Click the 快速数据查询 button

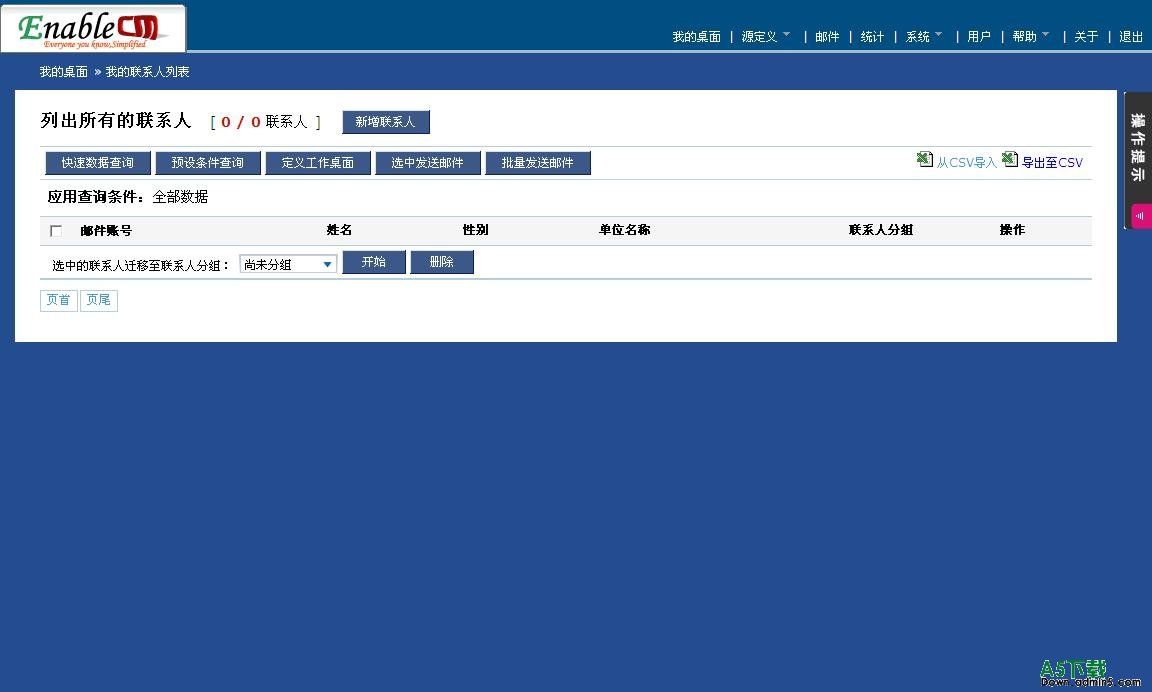98,163
